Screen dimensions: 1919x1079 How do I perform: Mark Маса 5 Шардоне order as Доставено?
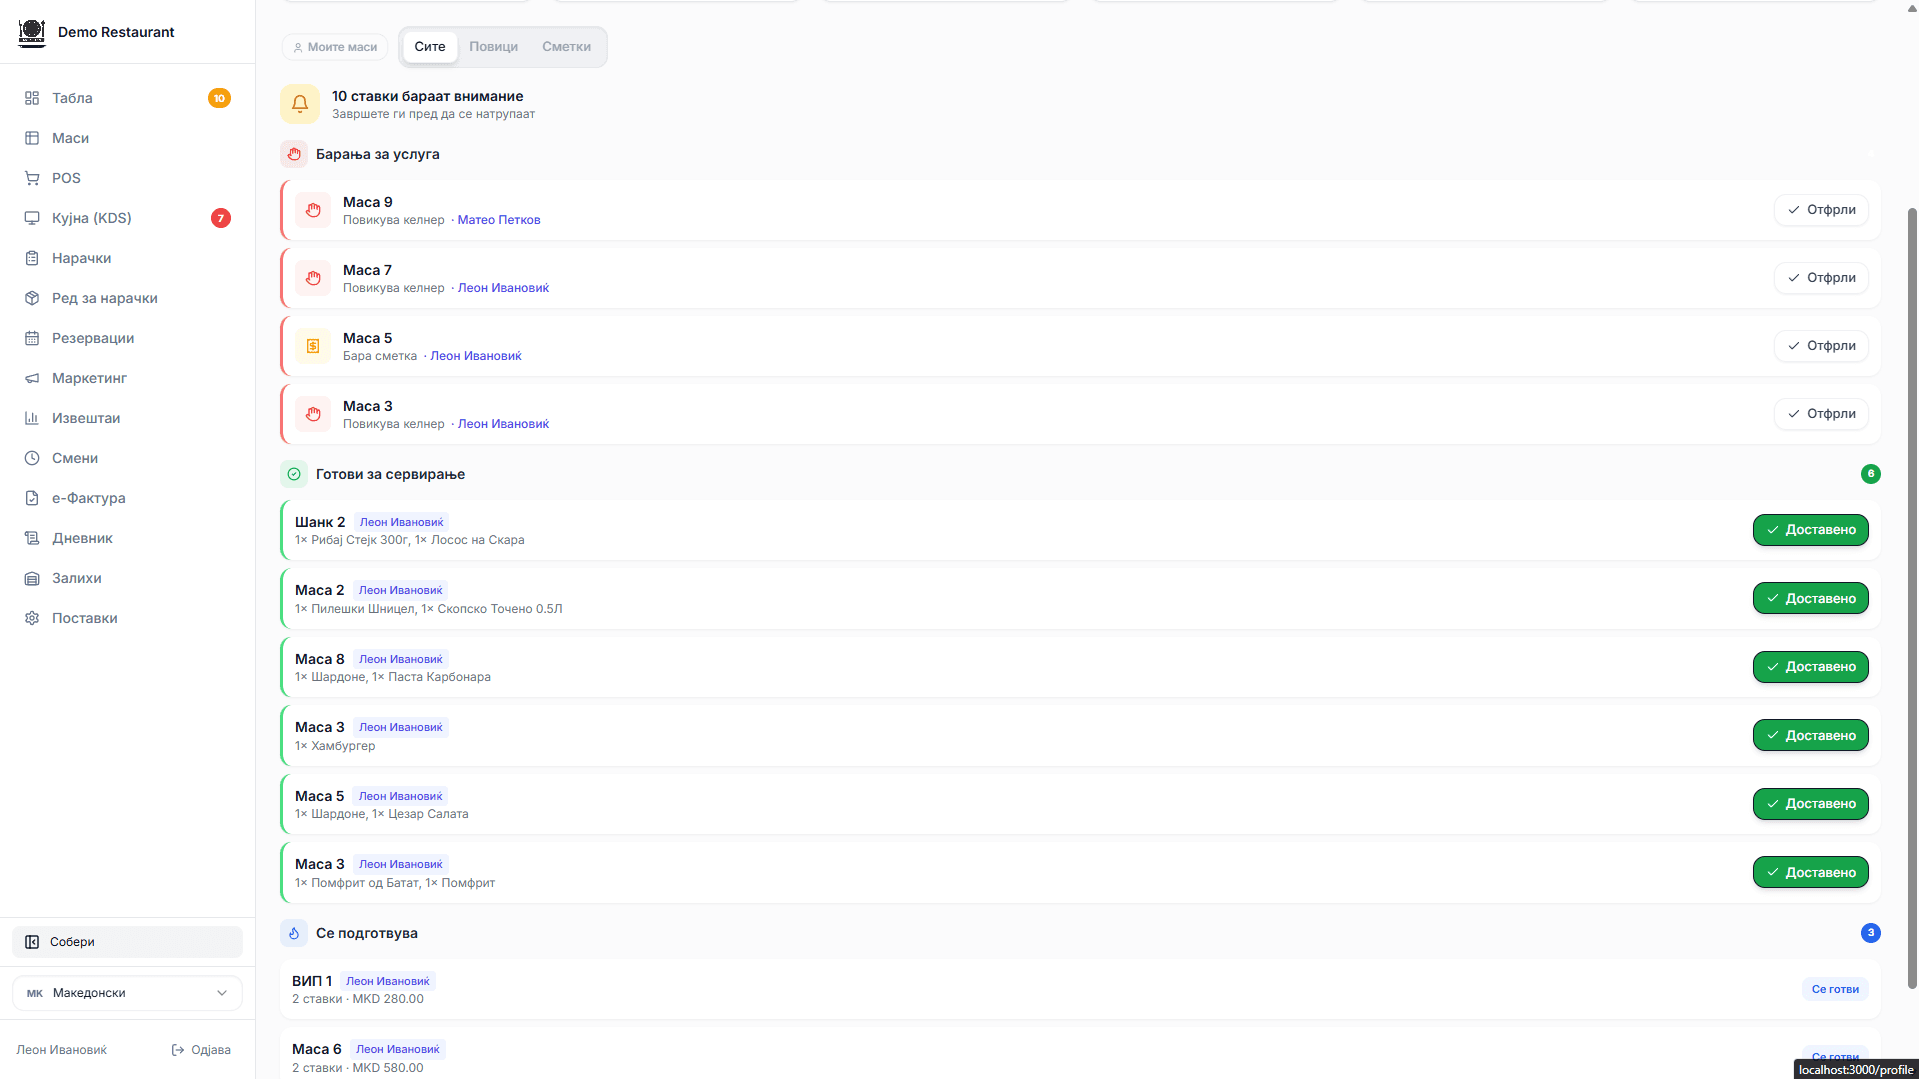[x=1810, y=804]
